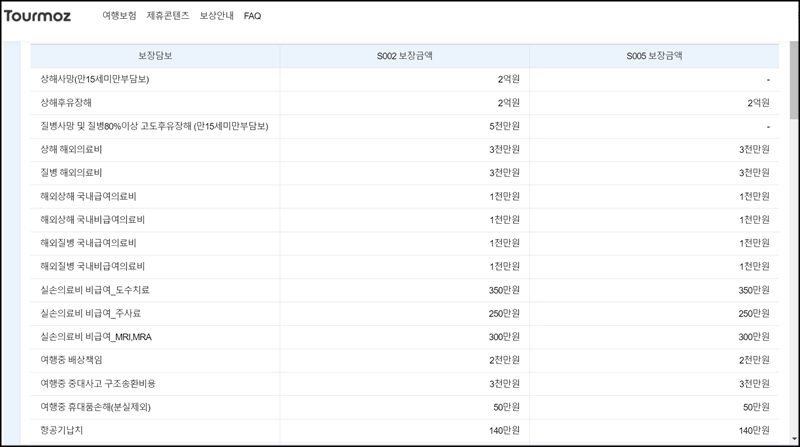Select the 실손의료비 비급여_MRI,MRA label
Image resolution: width=800 pixels, height=447 pixels.
(x=96, y=337)
